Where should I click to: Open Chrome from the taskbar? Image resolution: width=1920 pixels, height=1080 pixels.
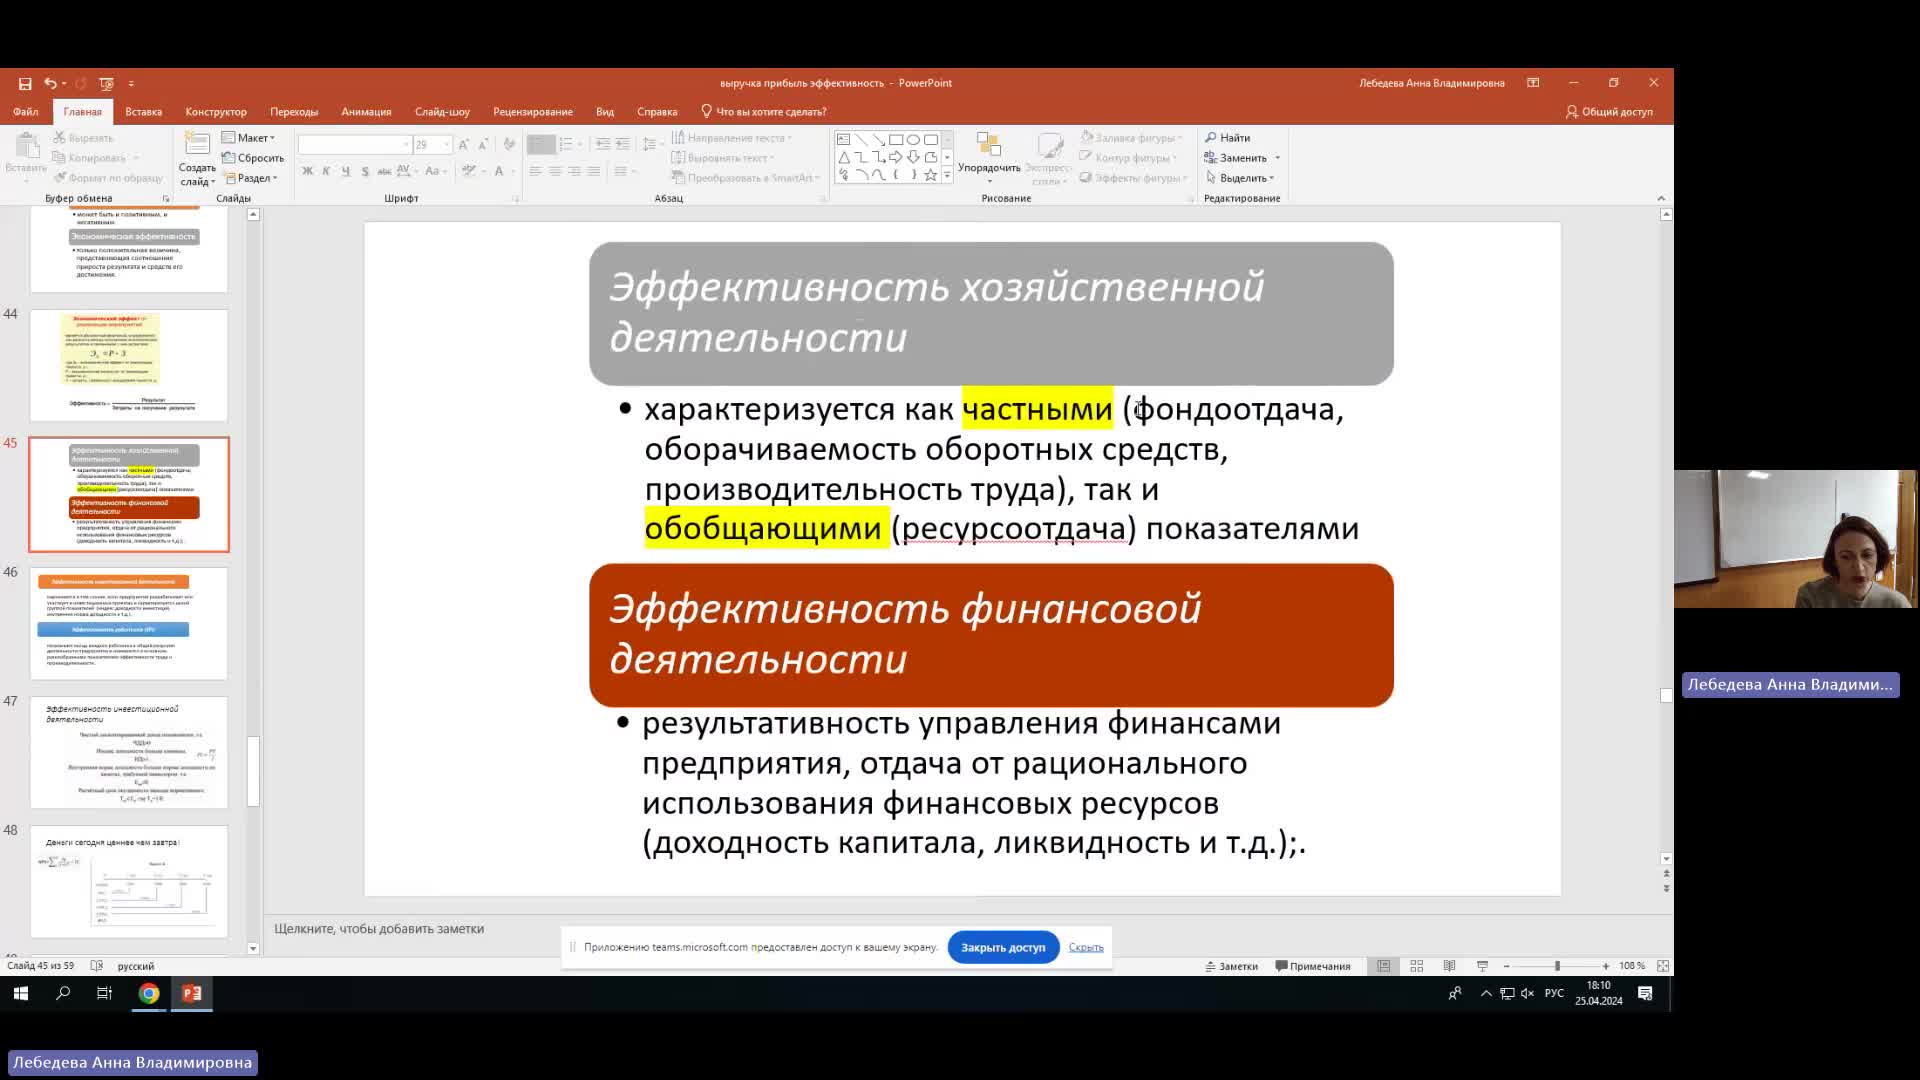(x=149, y=993)
